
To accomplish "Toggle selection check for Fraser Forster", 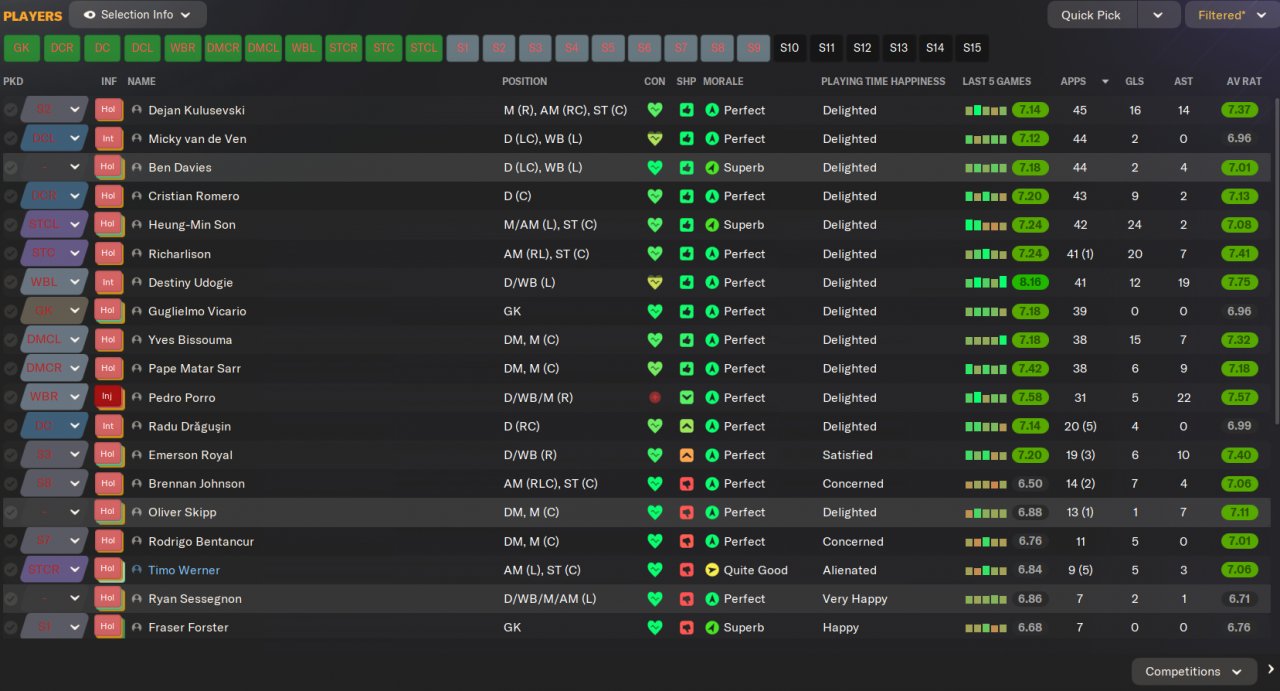I will tap(11, 628).
